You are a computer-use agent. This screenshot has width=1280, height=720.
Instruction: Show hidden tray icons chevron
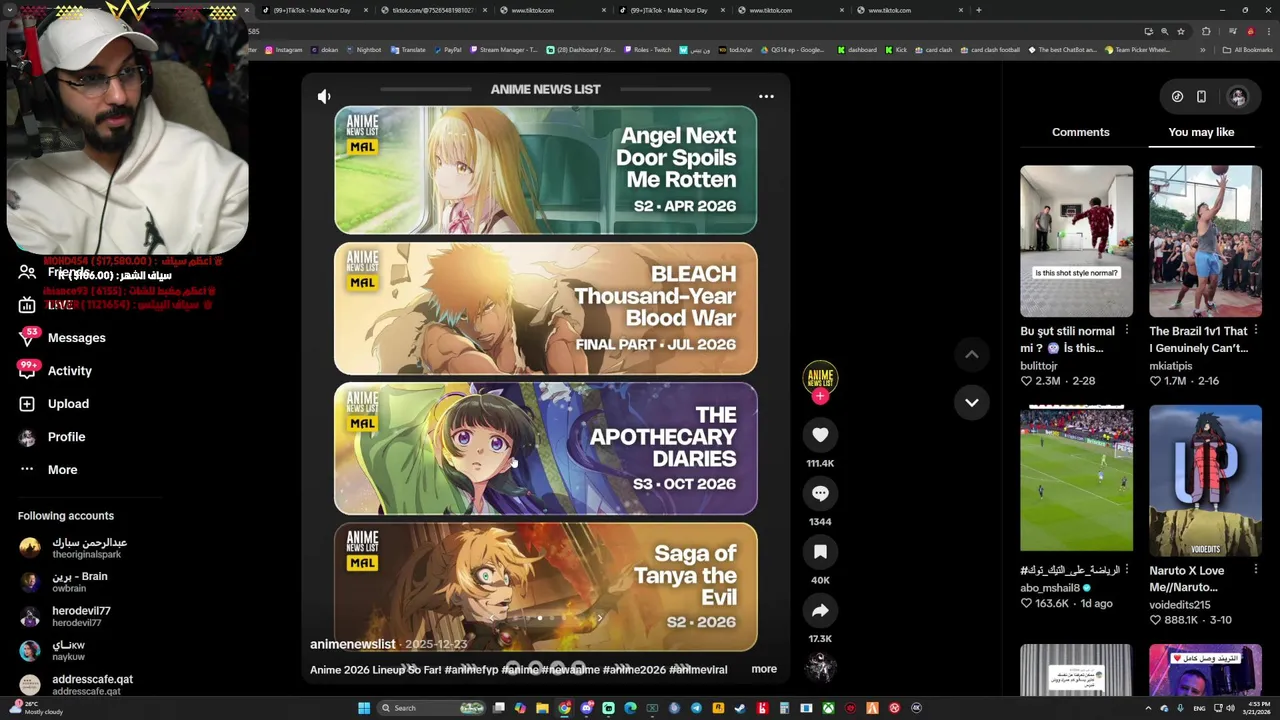[x=1148, y=708]
